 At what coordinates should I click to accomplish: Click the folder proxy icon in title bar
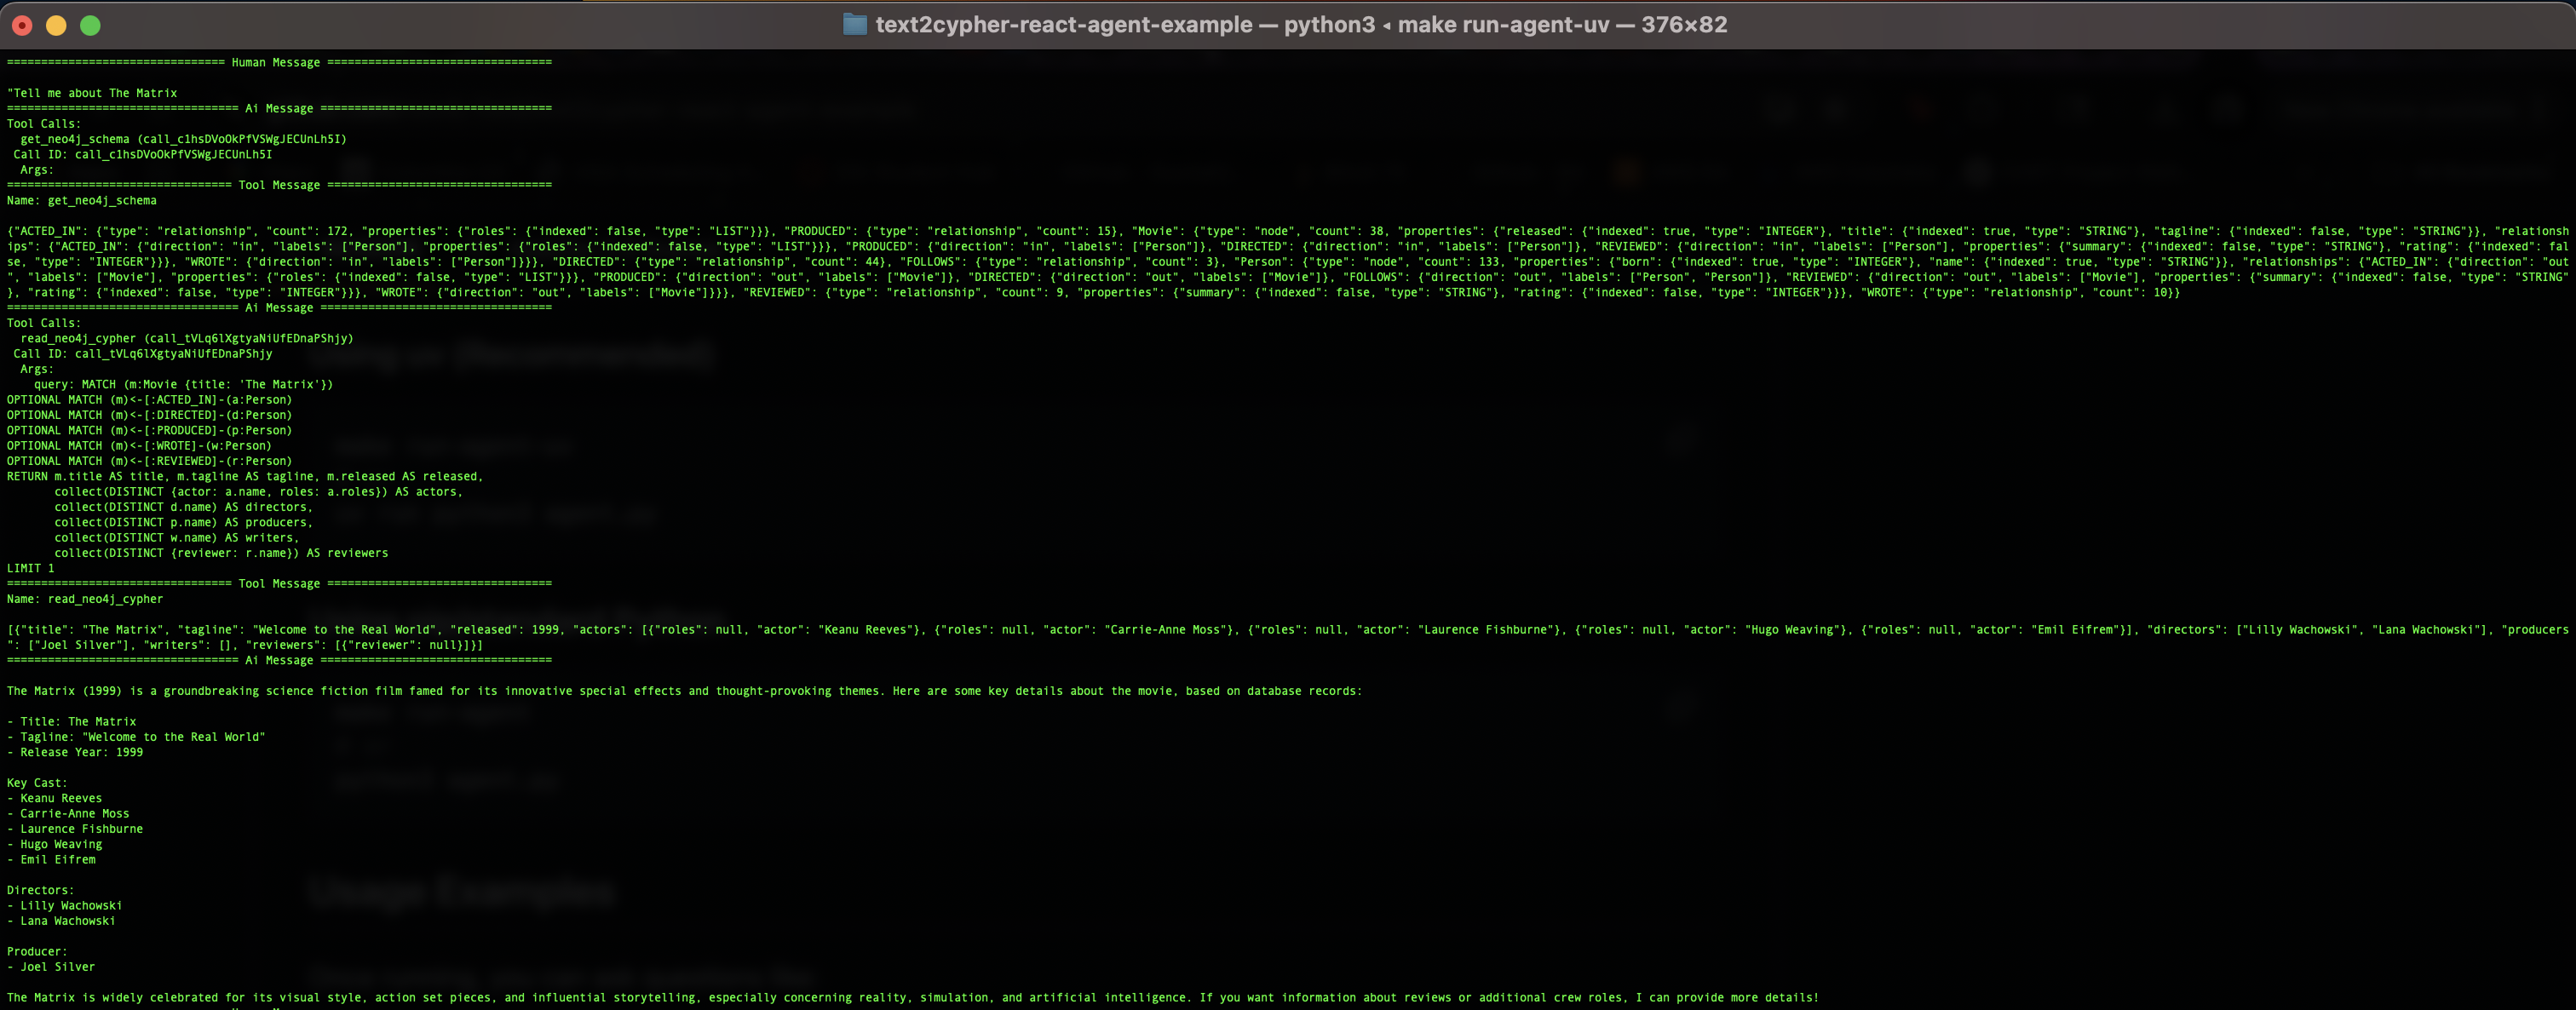pyautogui.click(x=854, y=24)
